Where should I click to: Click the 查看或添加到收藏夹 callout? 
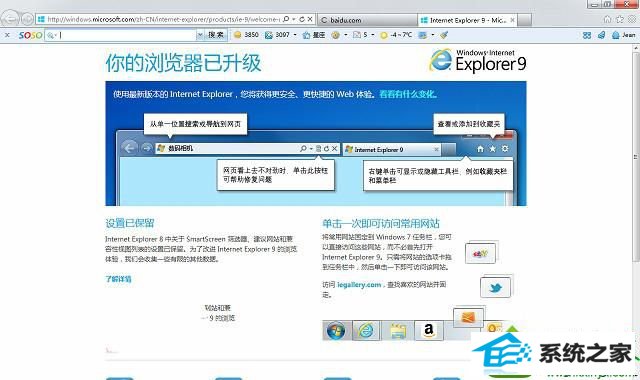point(469,124)
